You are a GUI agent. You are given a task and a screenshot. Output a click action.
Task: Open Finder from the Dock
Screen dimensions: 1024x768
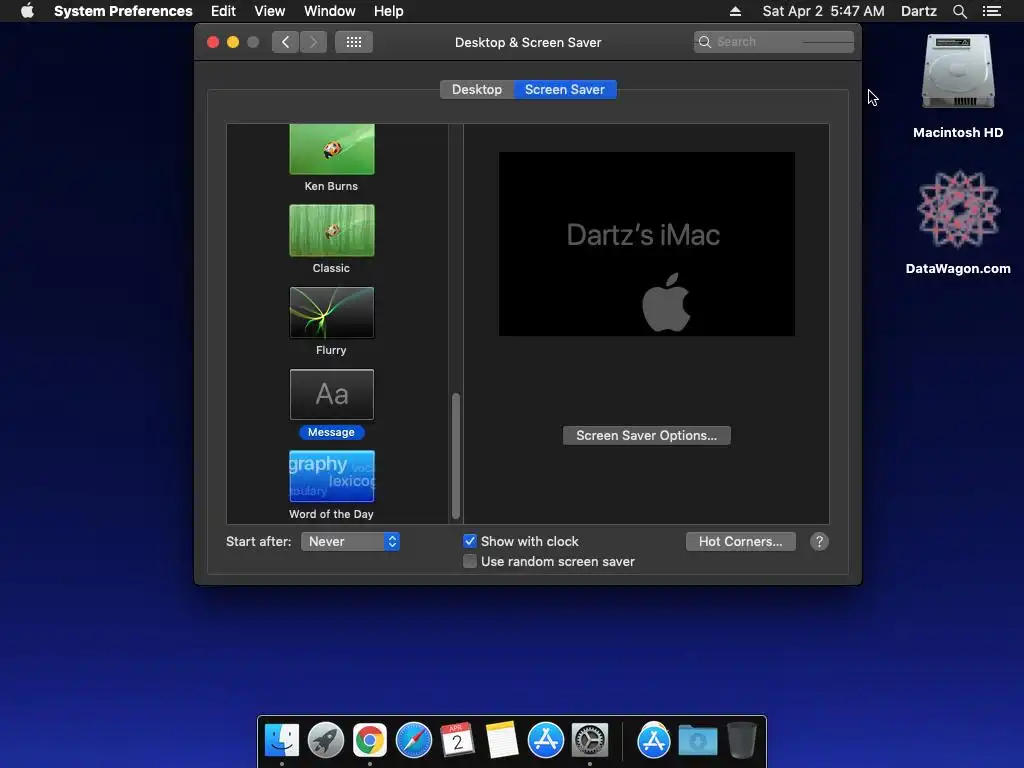(282, 741)
